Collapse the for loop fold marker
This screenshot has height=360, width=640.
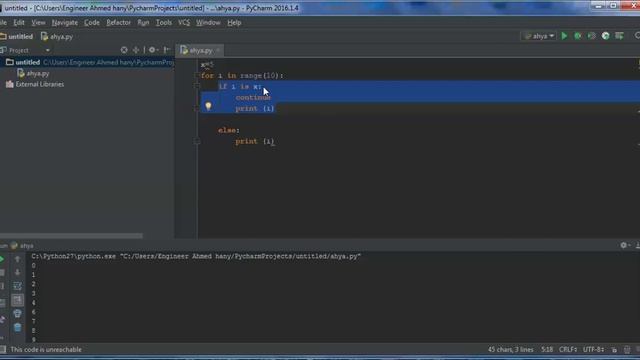point(197,76)
